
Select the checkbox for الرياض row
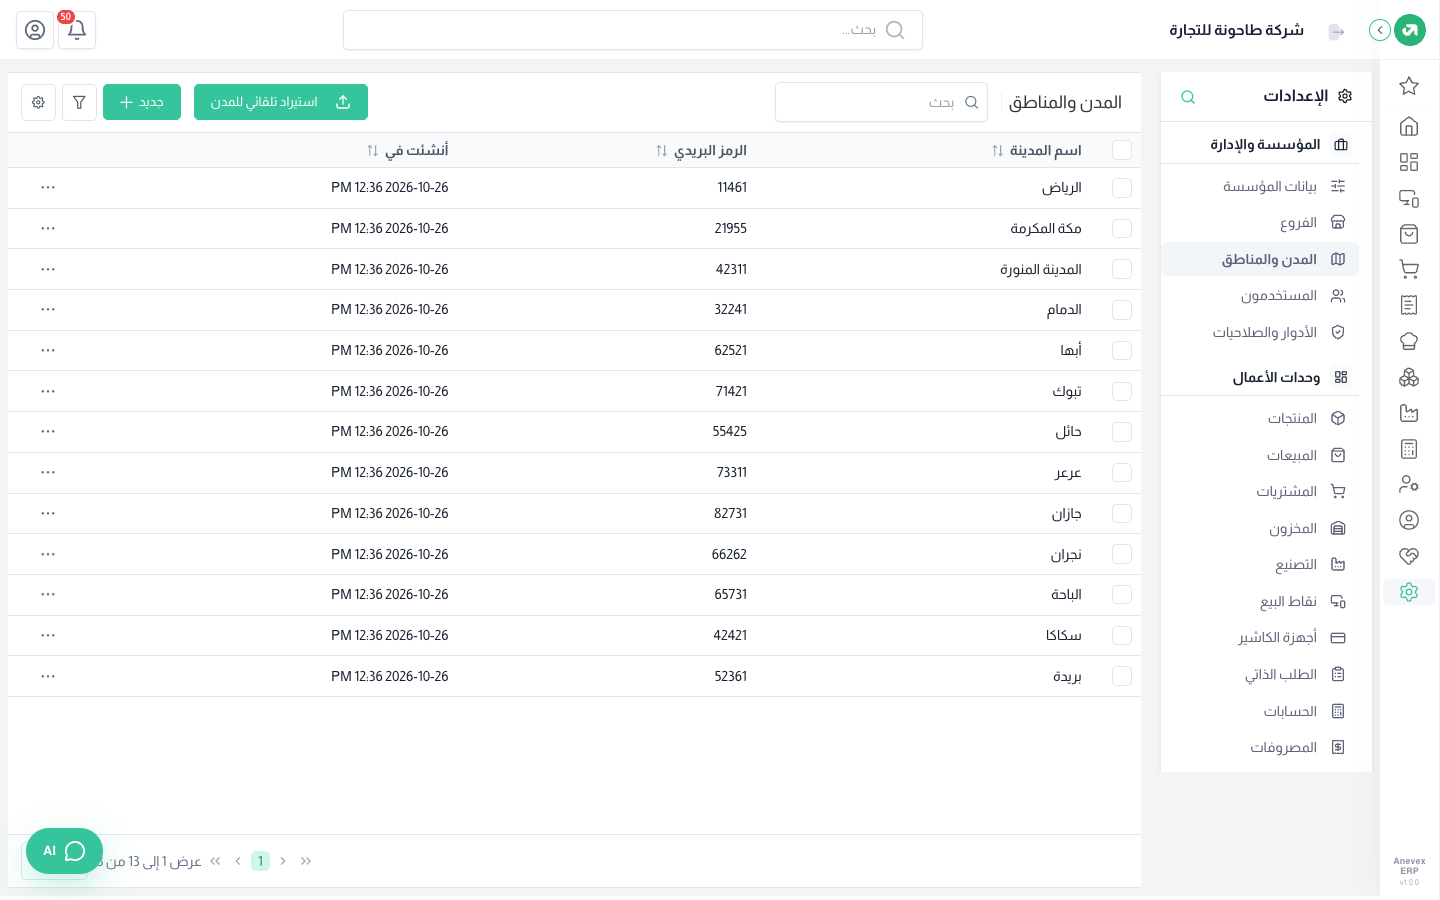coord(1122,188)
